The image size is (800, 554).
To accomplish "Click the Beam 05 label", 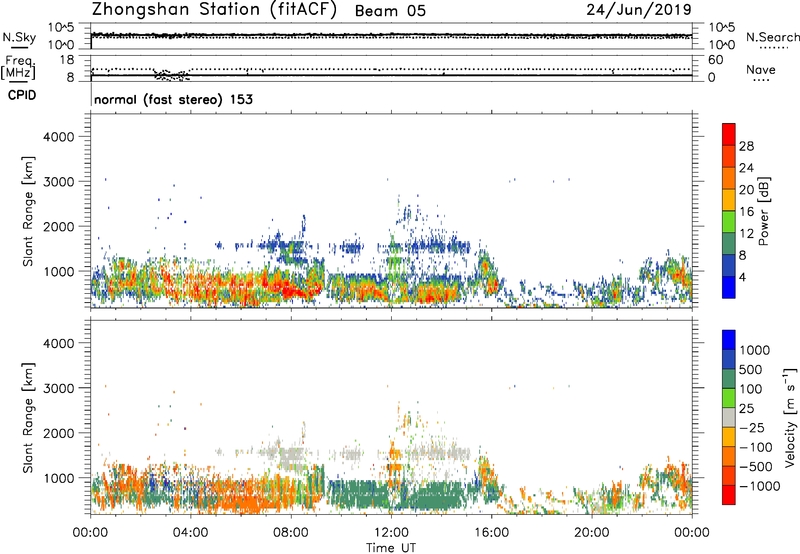I will click(390, 11).
